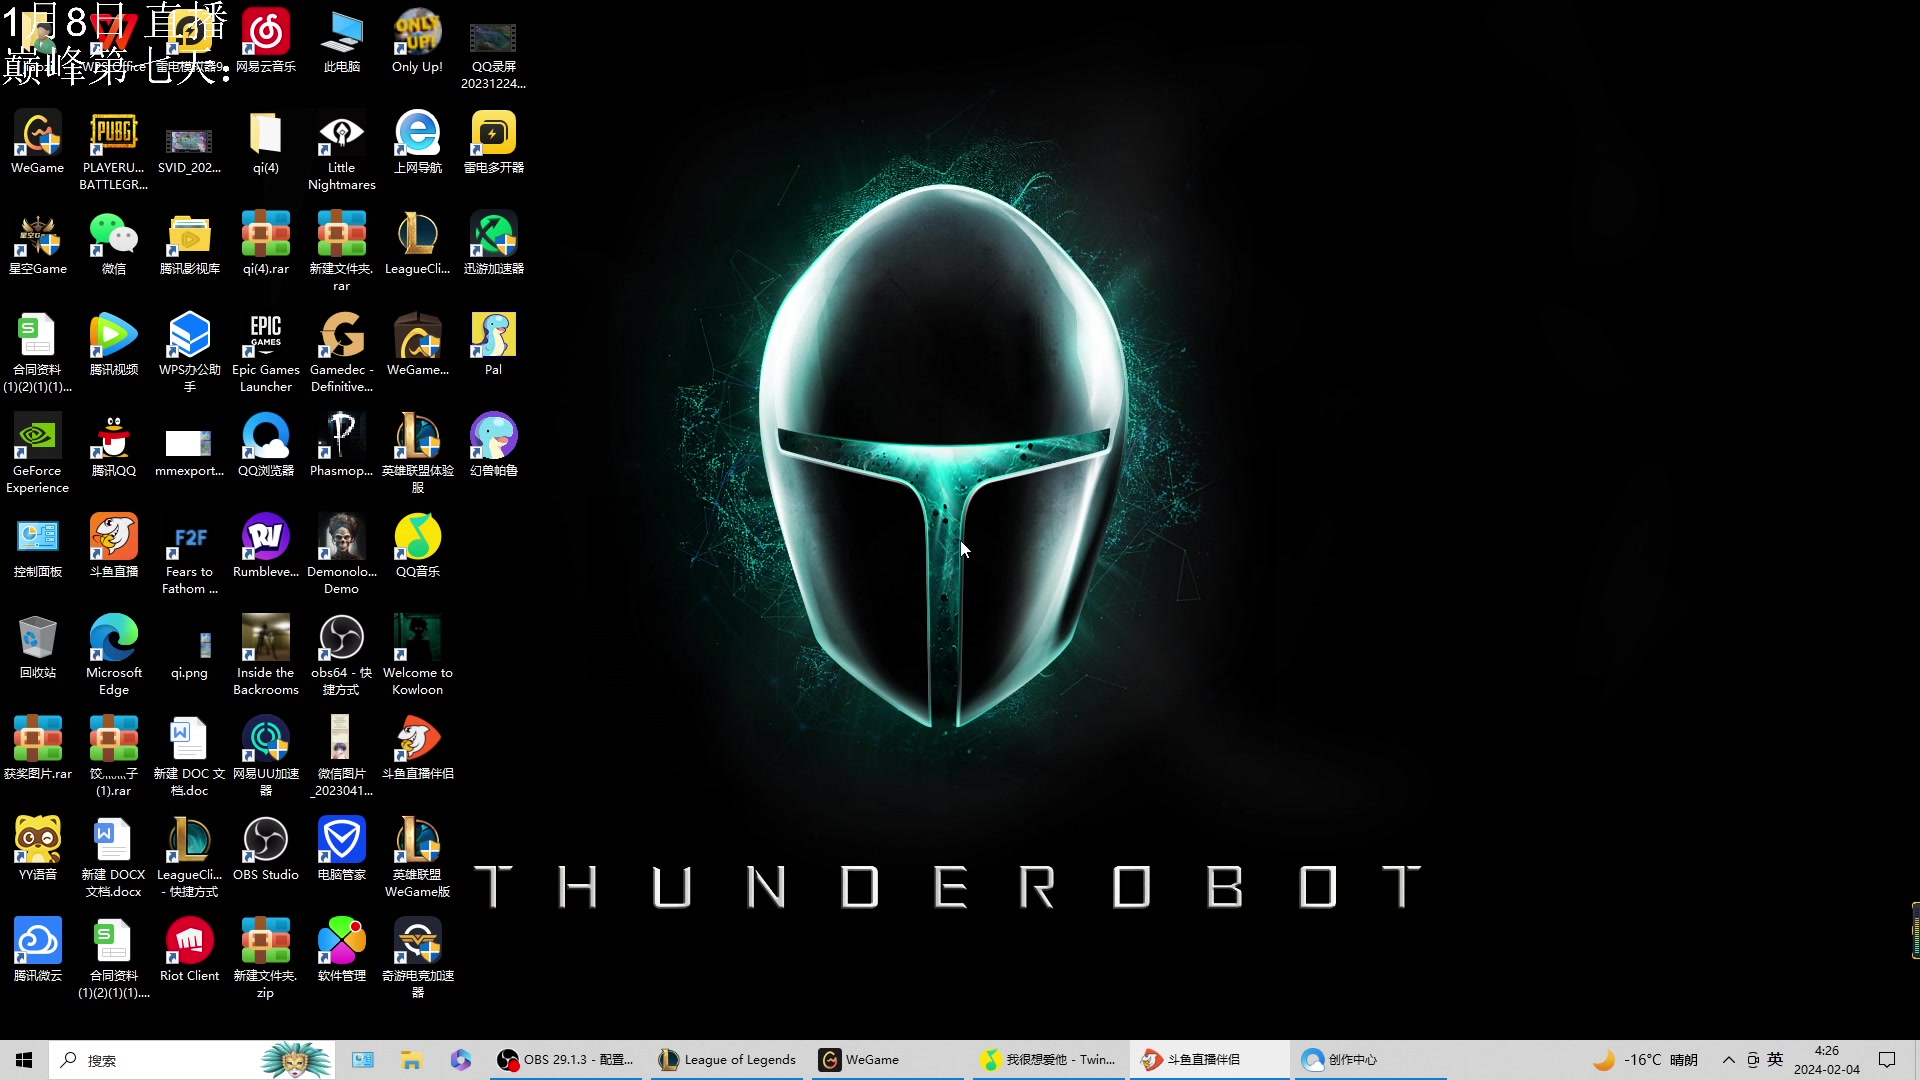This screenshot has height=1080, width=1920.
Task: Launch 雷电多开器 icon
Action: tap(494, 143)
